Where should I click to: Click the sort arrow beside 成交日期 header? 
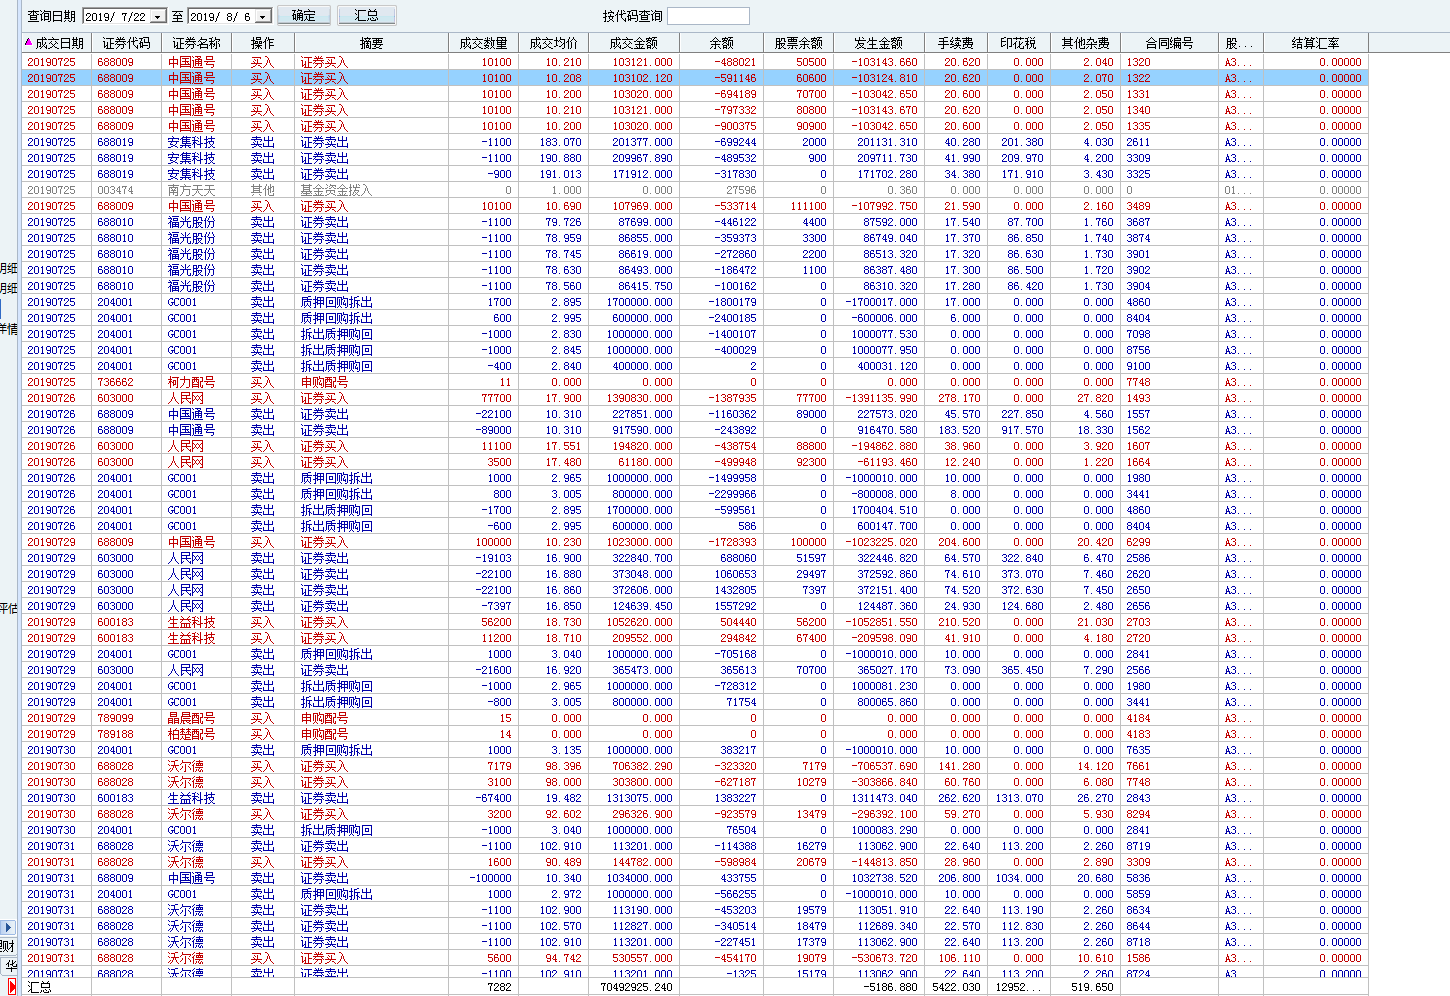point(28,43)
